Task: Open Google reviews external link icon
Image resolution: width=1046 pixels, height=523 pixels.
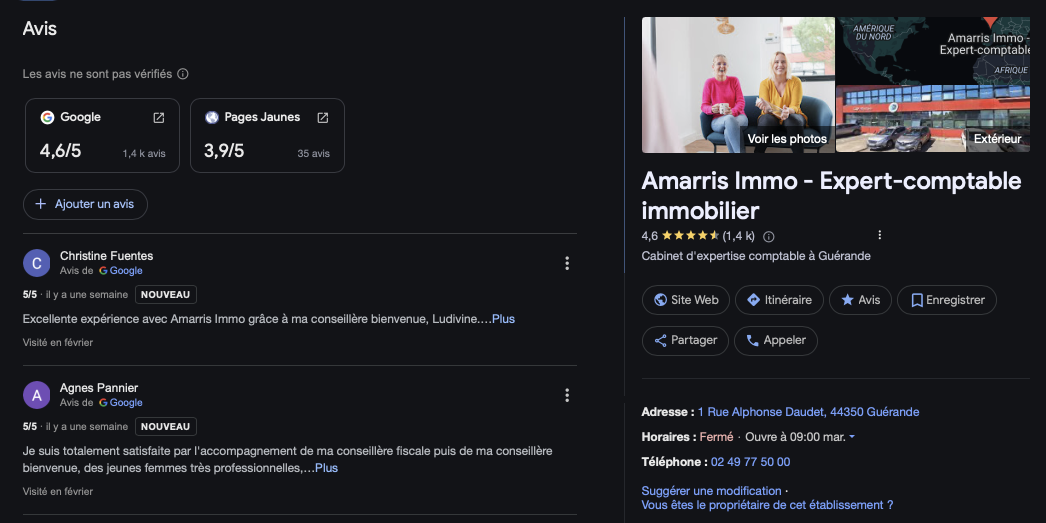Action: click(x=159, y=117)
